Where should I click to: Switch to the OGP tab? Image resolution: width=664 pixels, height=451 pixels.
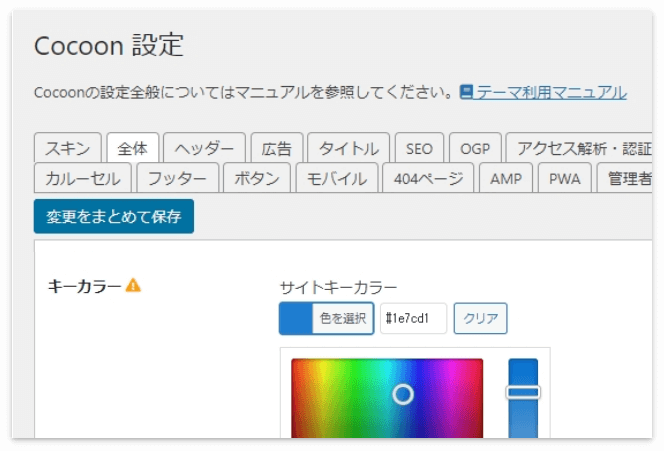point(475,148)
